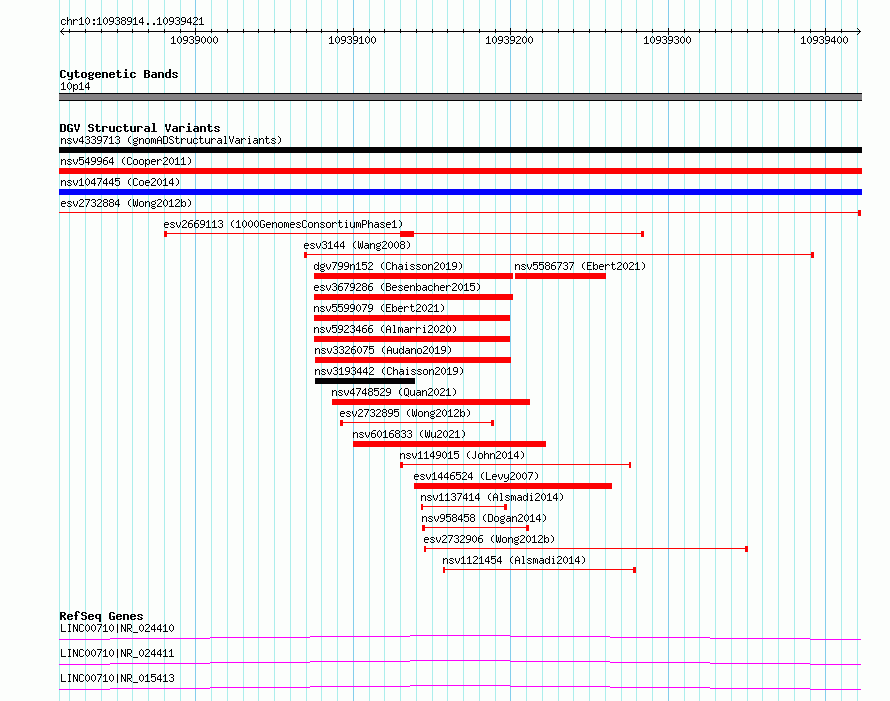Select the nsv6016833 Wu2021 red bar
Viewport: 890px width, 701px height.
tap(450, 444)
